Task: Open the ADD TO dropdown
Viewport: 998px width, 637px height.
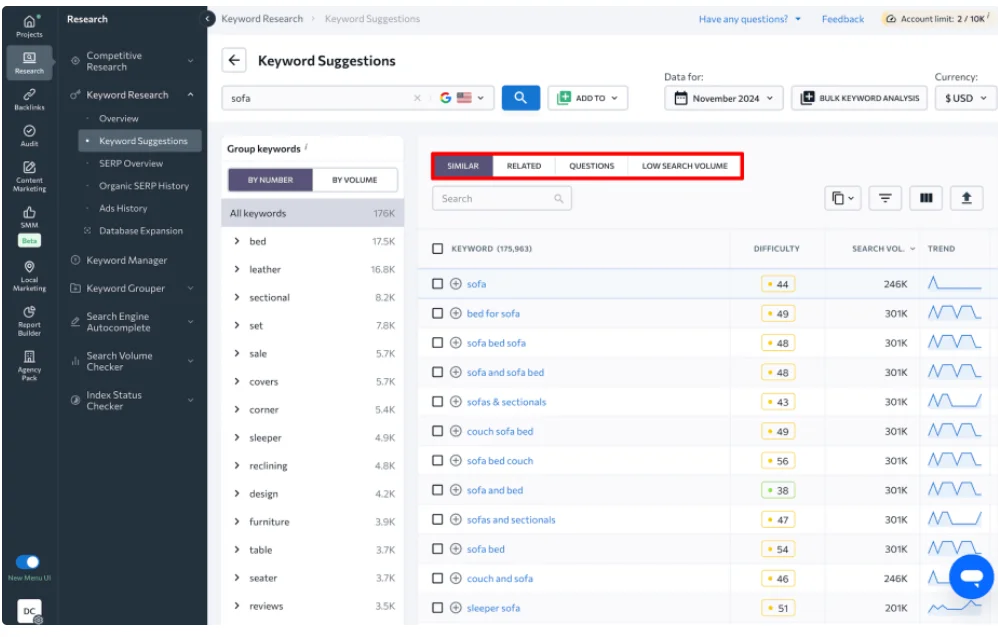Action: pos(587,98)
